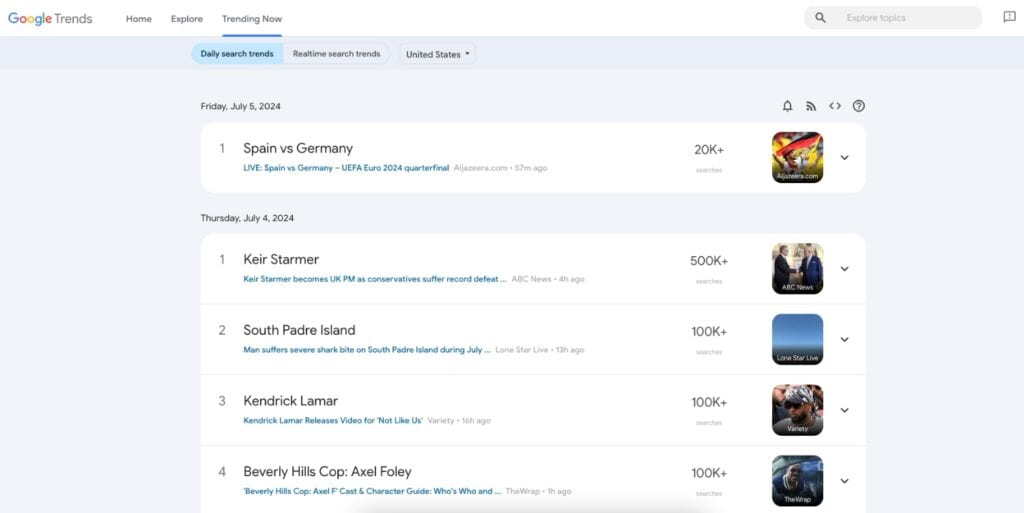1024x513 pixels.
Task: Open the Beverly Hills Cop Cast Guide link
Action: (x=372, y=491)
